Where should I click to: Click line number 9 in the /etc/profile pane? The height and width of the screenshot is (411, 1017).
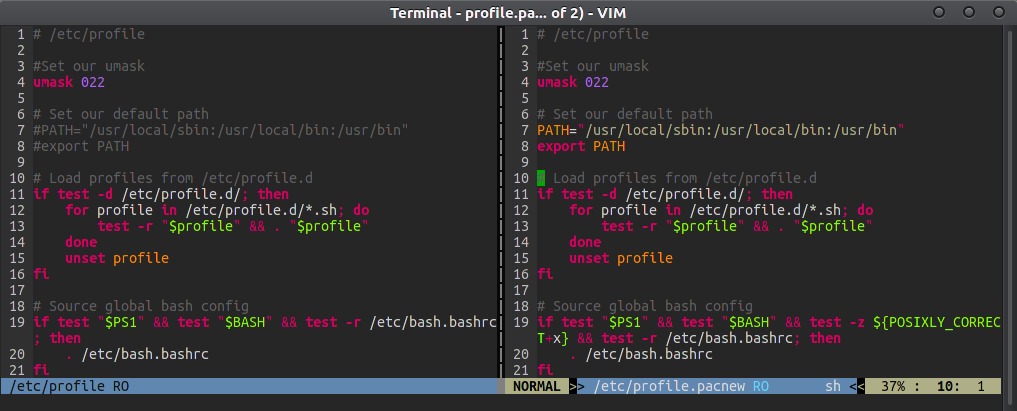pos(21,163)
